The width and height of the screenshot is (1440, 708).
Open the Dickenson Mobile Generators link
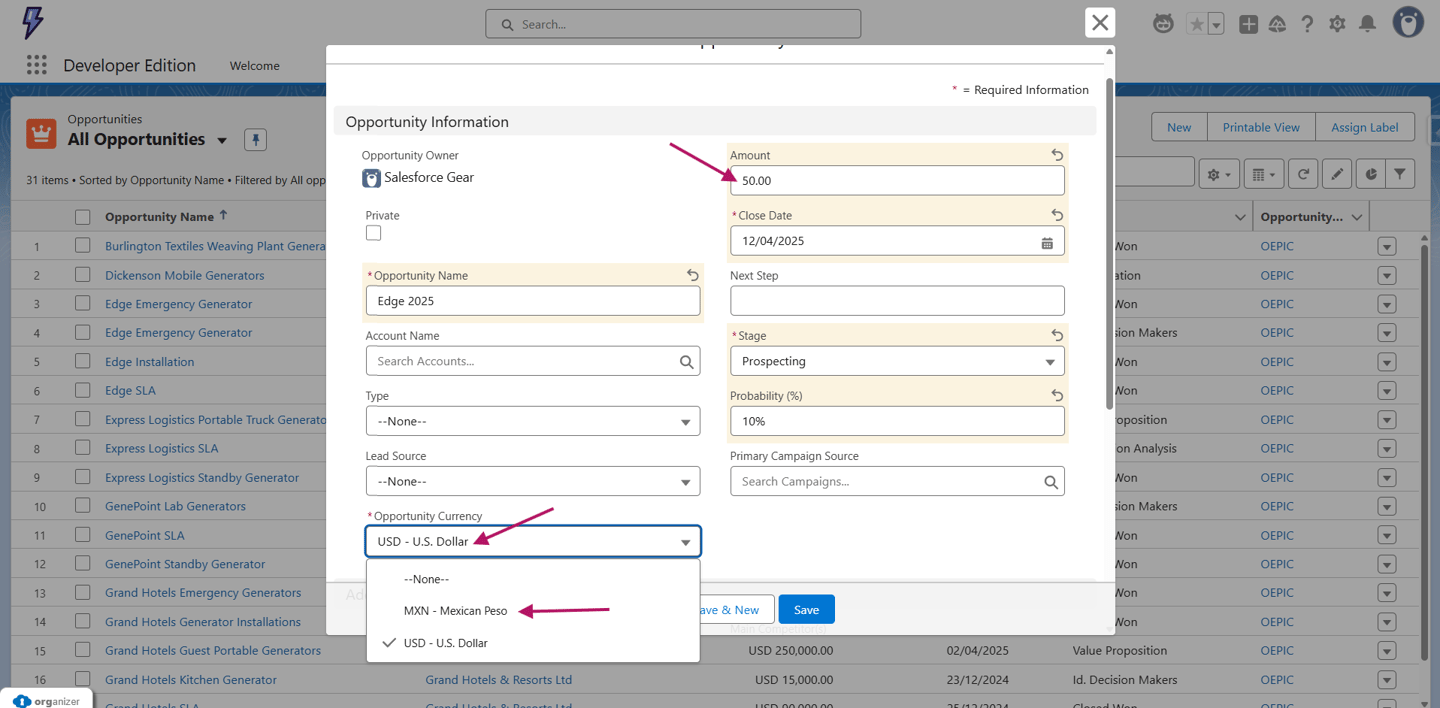pos(184,275)
